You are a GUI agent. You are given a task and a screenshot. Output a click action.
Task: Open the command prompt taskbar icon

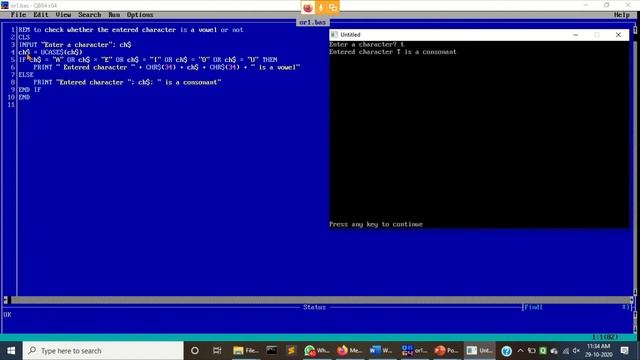pyautogui.click(x=271, y=351)
